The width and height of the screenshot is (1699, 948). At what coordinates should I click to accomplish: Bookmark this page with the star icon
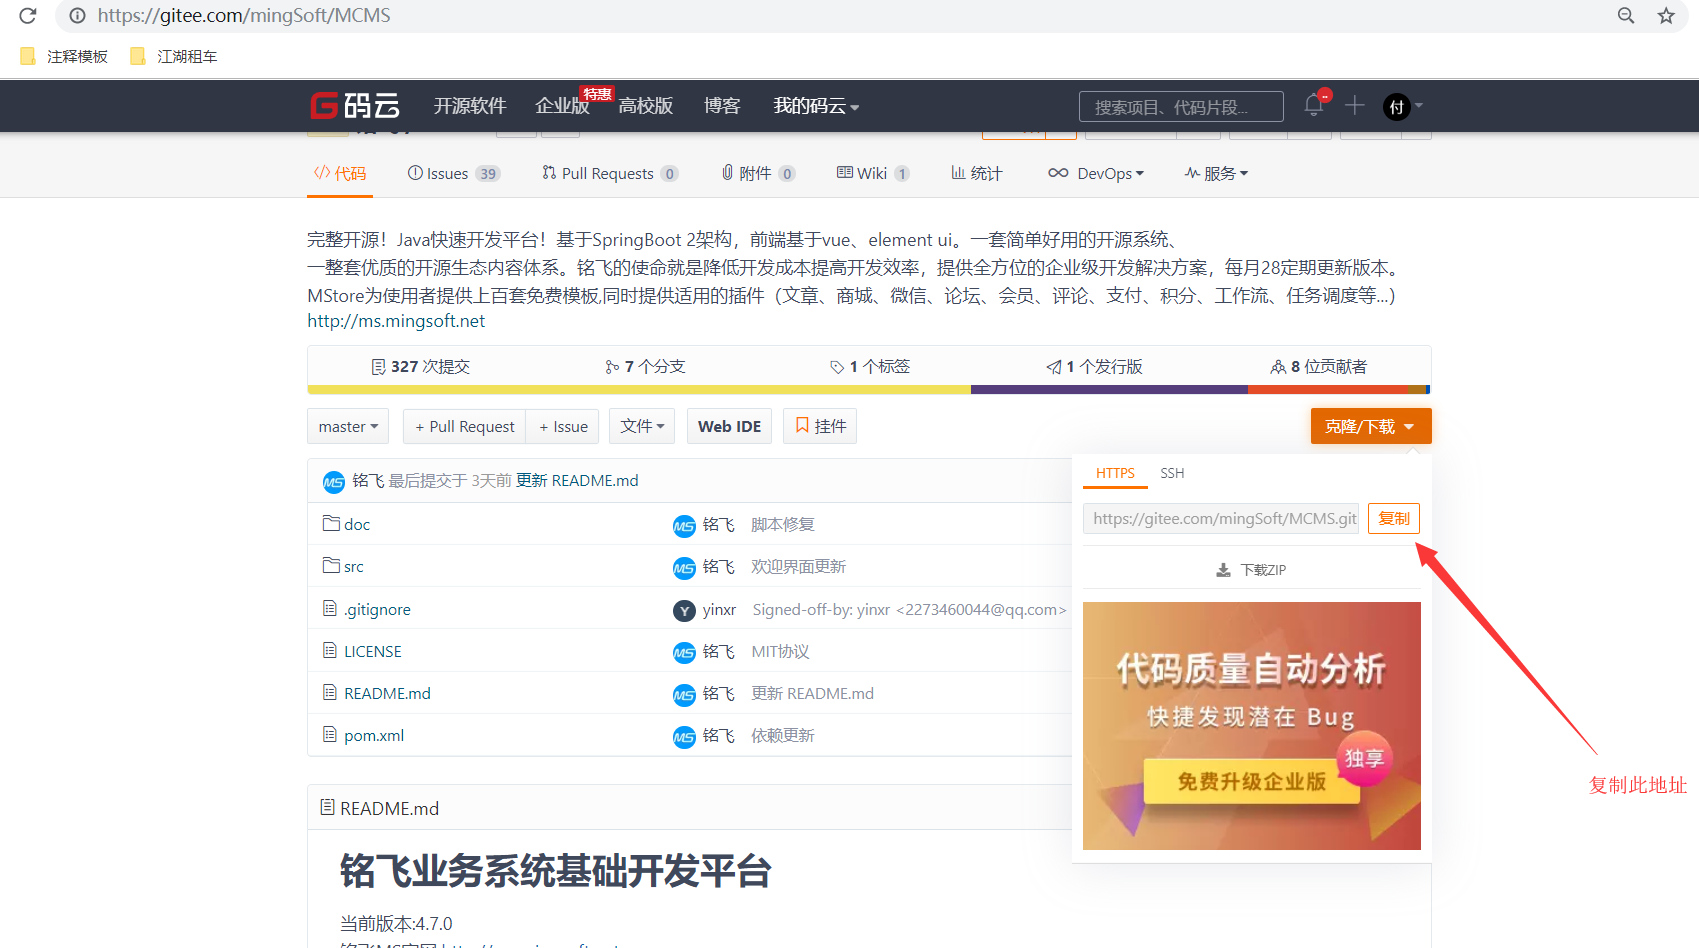click(1666, 15)
